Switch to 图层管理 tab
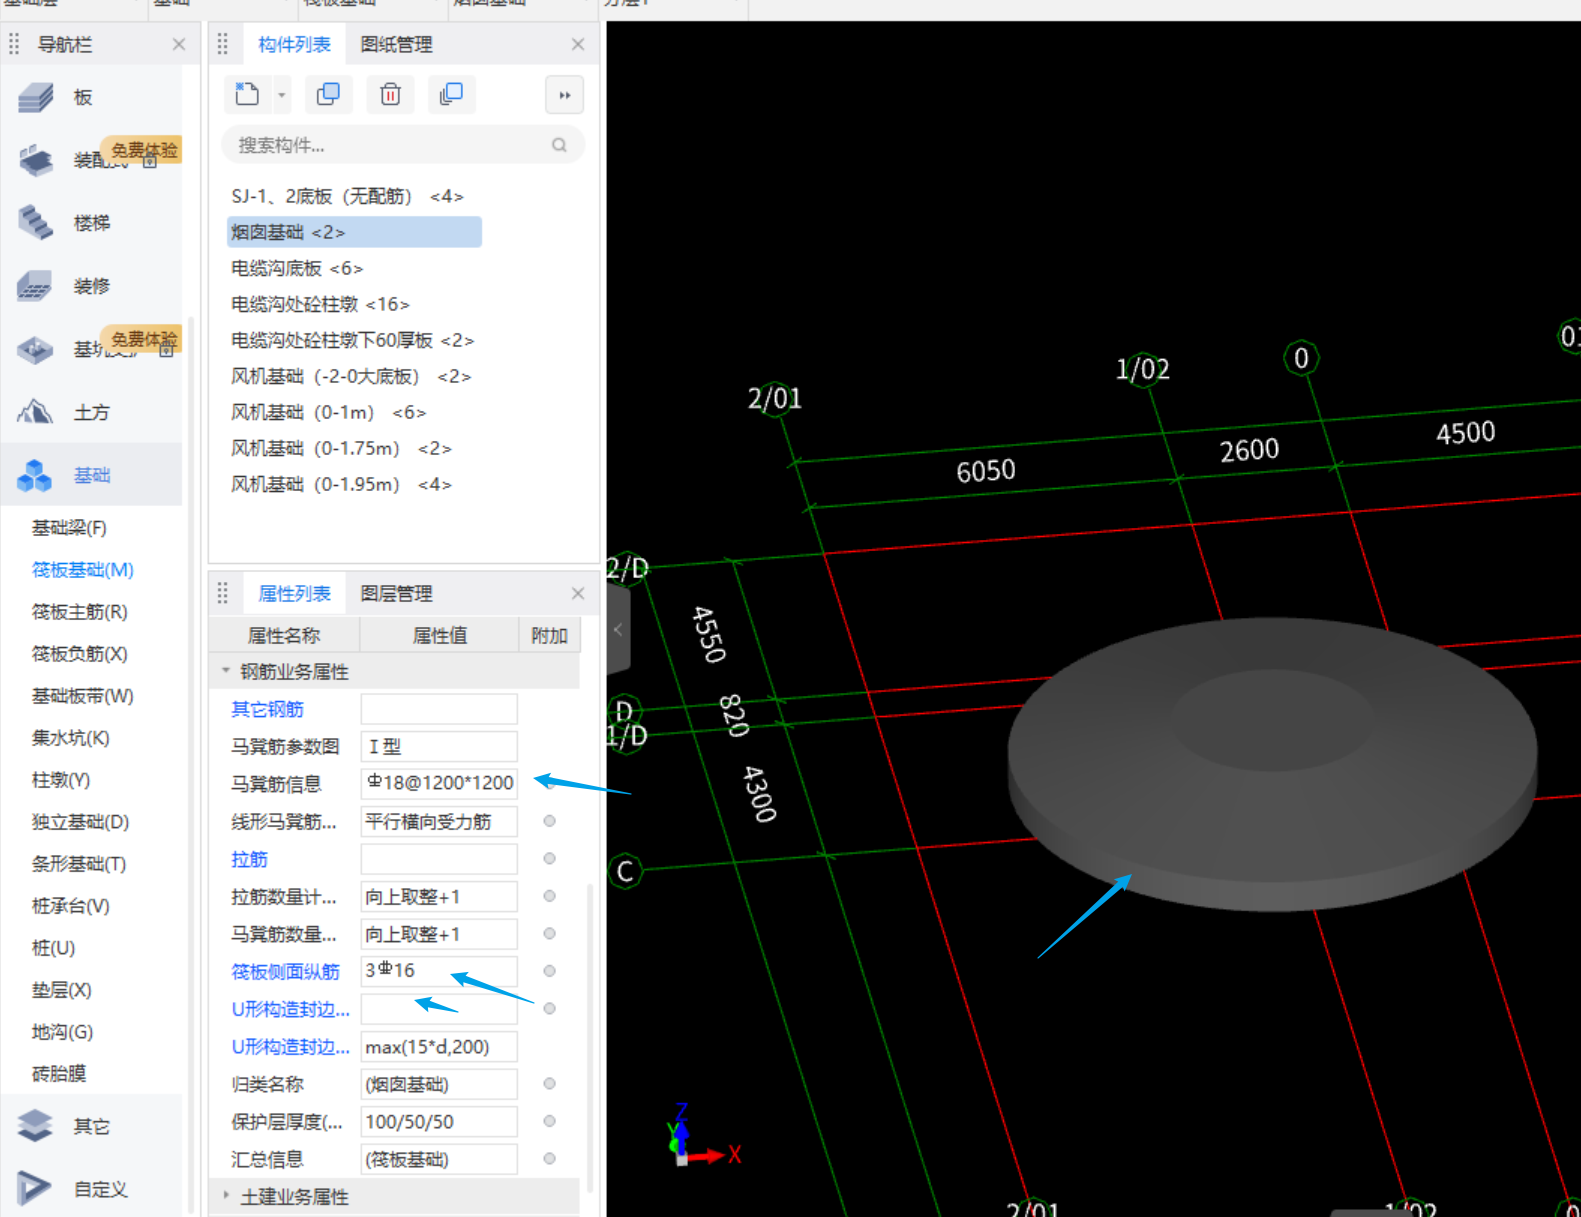The image size is (1581, 1217). pyautogui.click(x=396, y=593)
